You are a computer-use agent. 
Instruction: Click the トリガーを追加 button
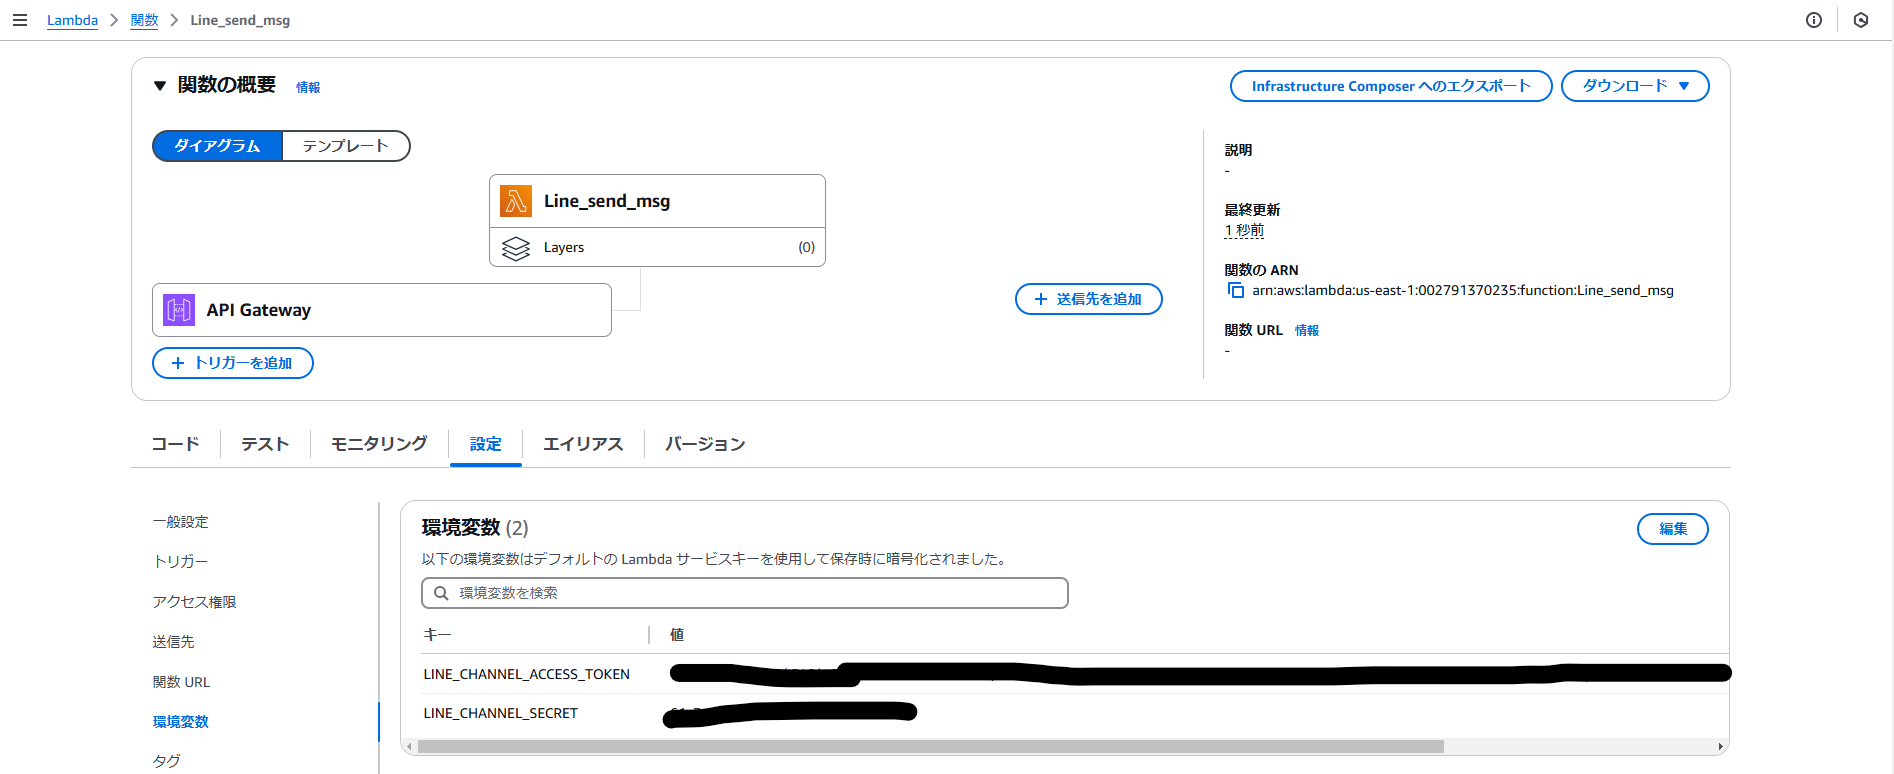(x=233, y=363)
